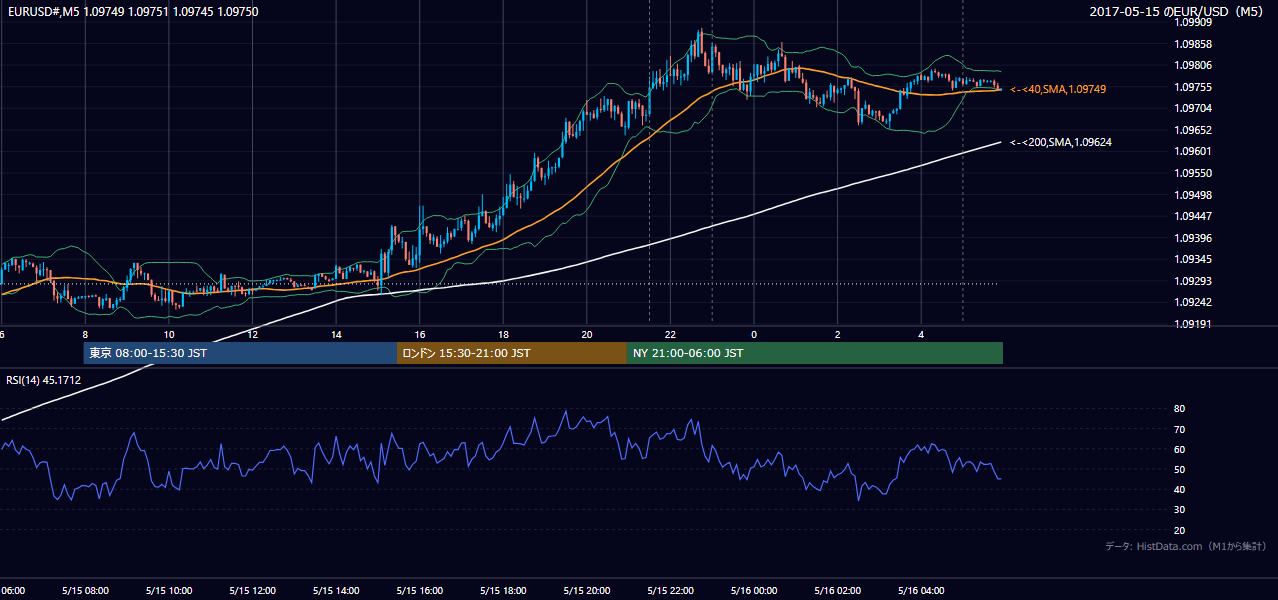The width and height of the screenshot is (1278, 600).
Task: Click price axis value 1.09396
Action: 1193,238
